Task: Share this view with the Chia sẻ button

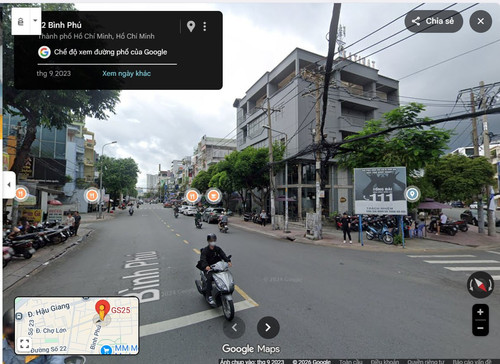Action: (434, 21)
